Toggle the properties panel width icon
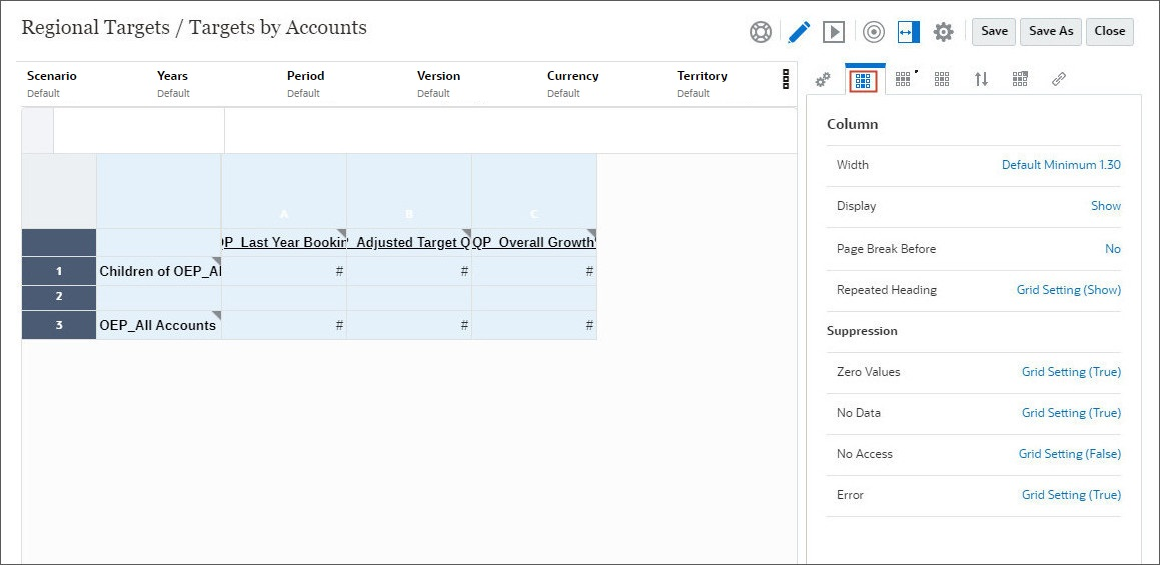Screen dimensions: 1160x565 (908, 32)
